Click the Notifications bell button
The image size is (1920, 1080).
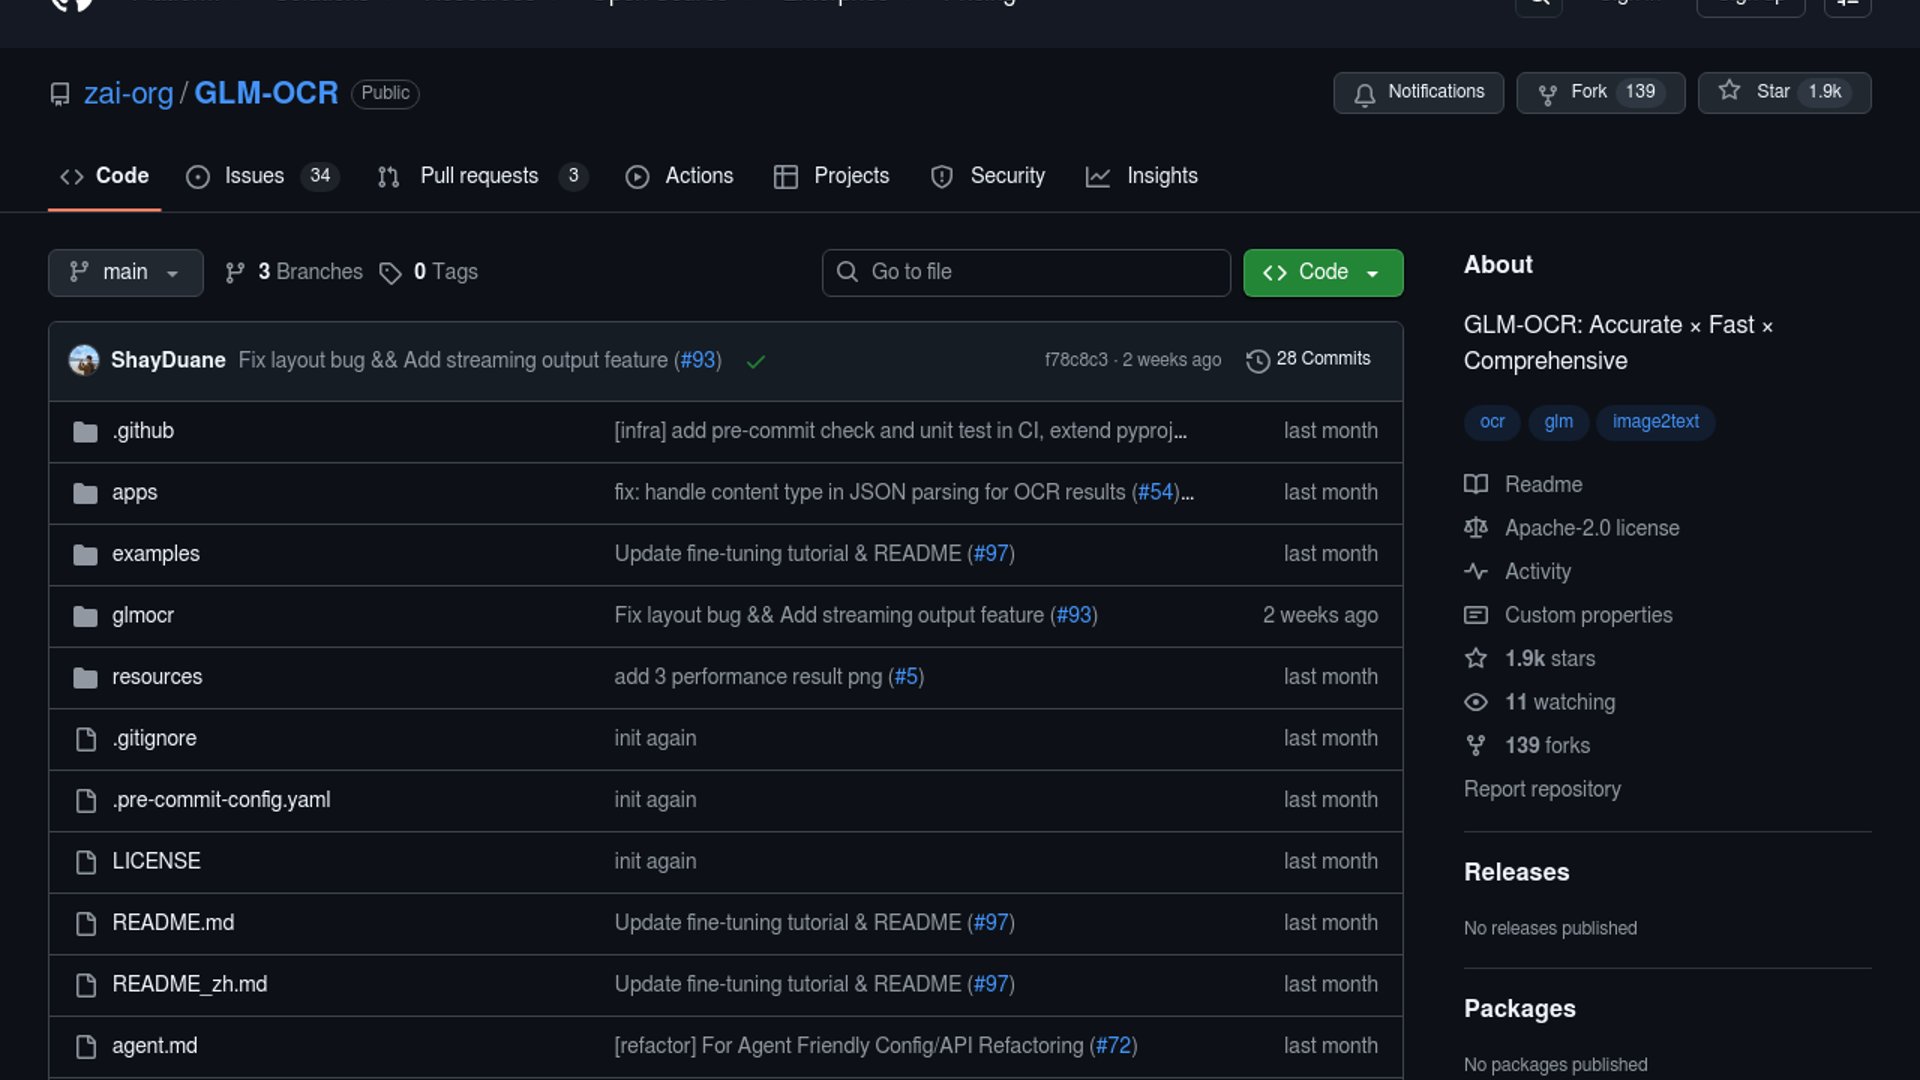click(1417, 92)
